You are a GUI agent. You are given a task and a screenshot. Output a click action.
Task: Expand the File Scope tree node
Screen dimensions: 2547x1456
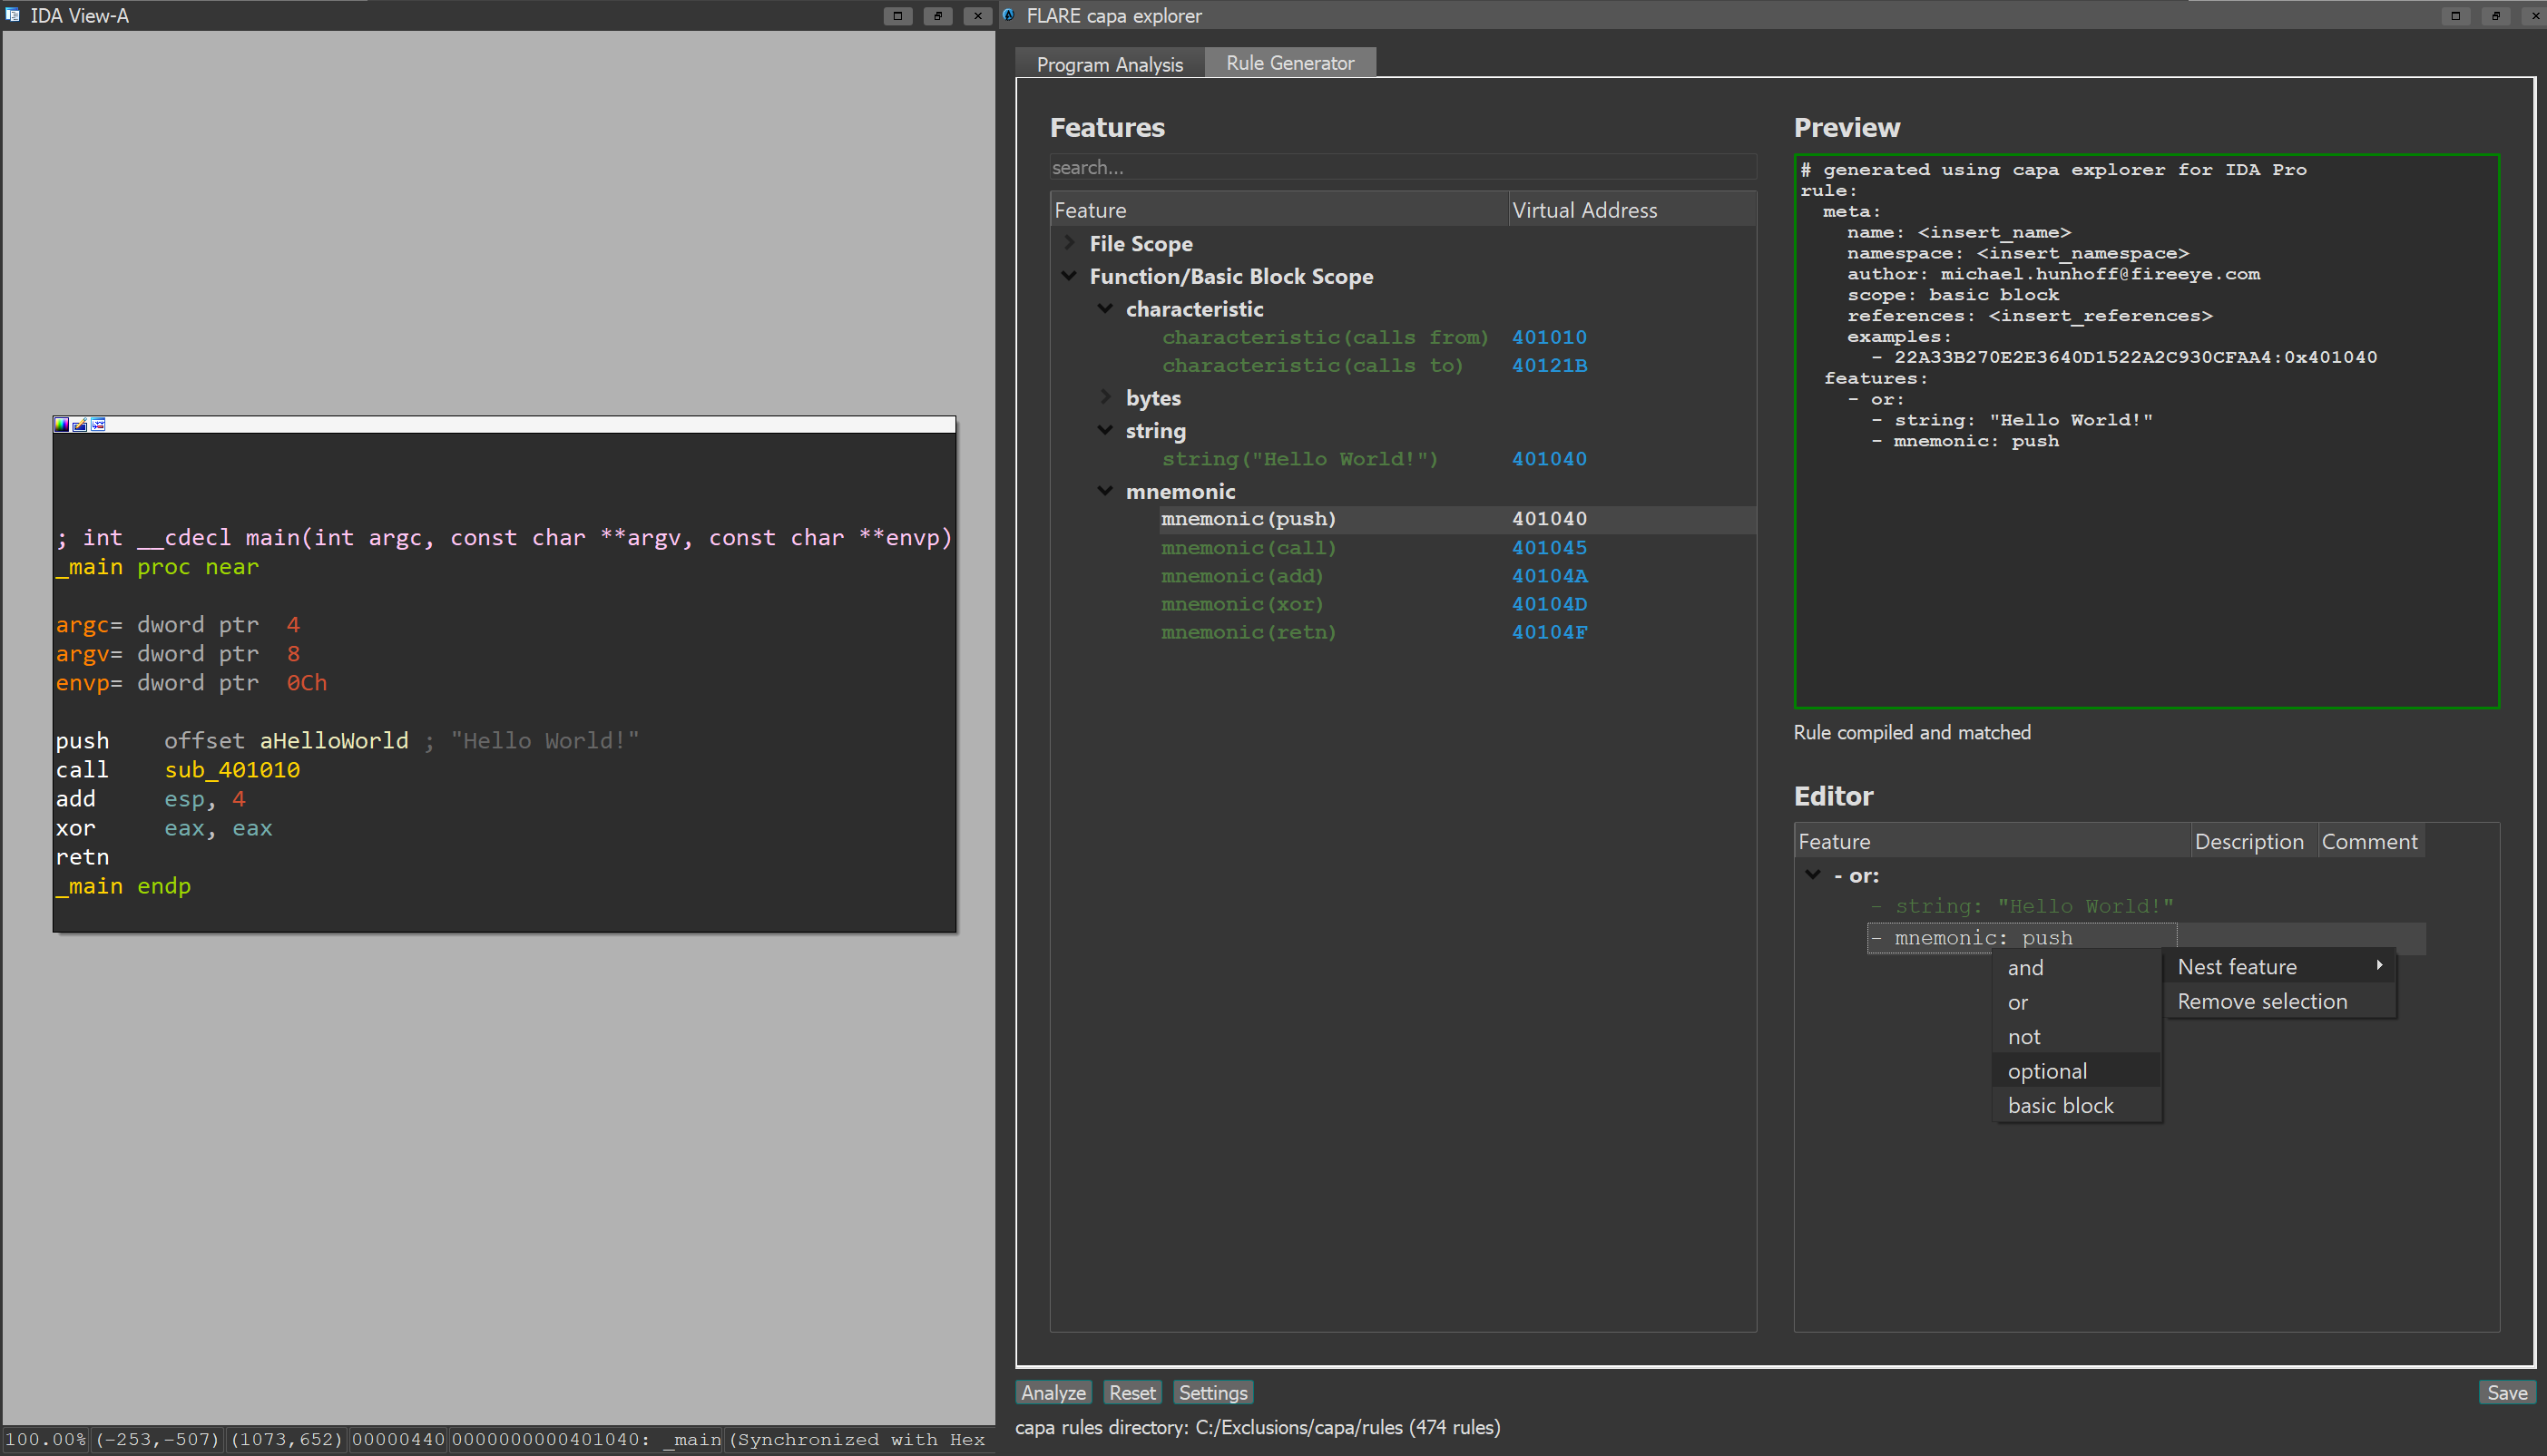pyautogui.click(x=1070, y=243)
